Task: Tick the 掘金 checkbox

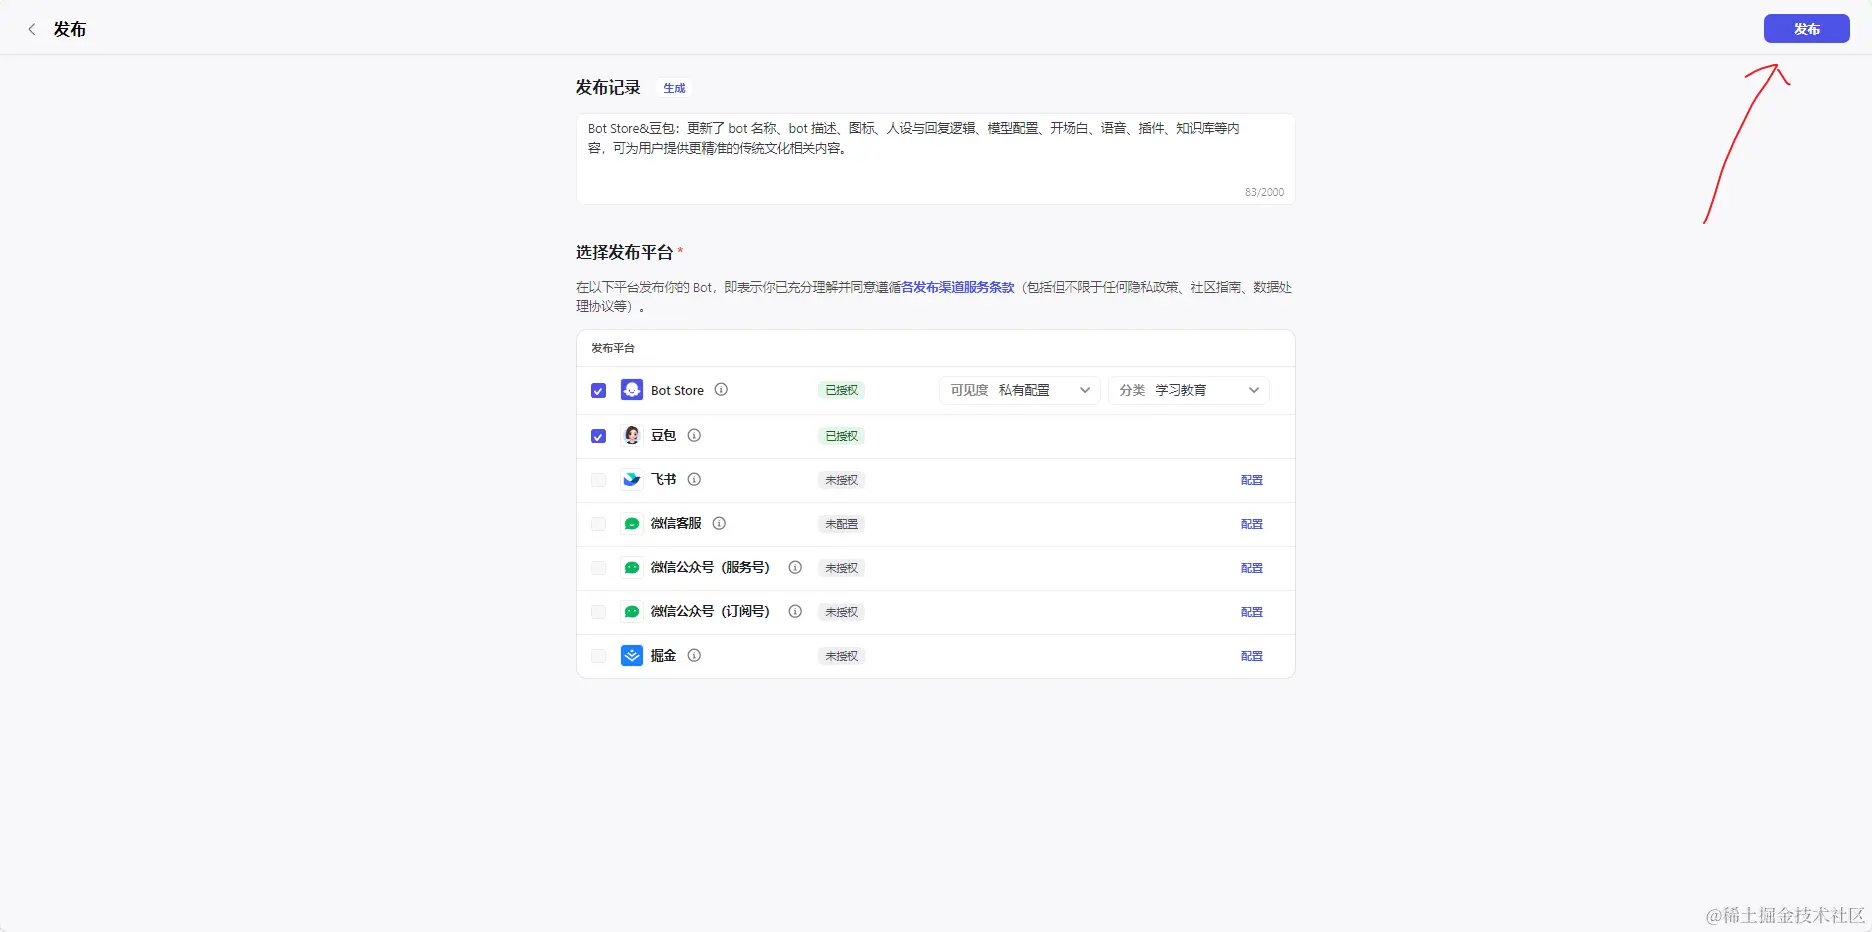Action: [598, 656]
